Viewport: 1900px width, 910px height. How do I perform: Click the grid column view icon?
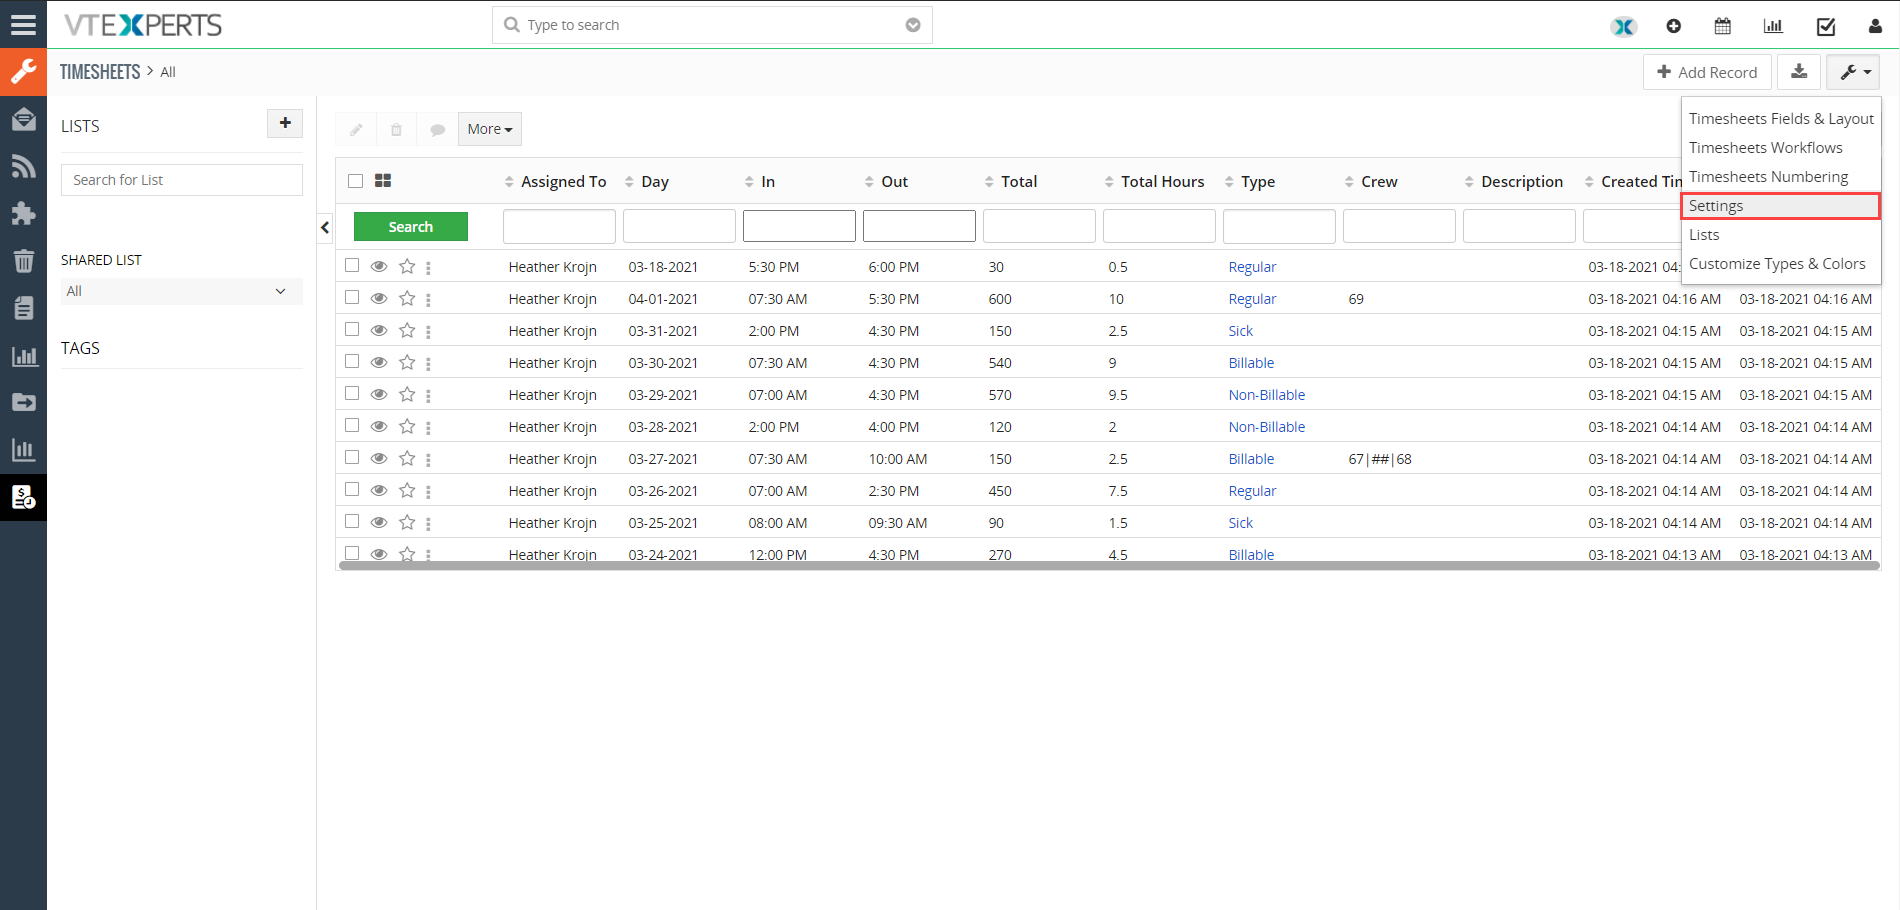pos(383,181)
